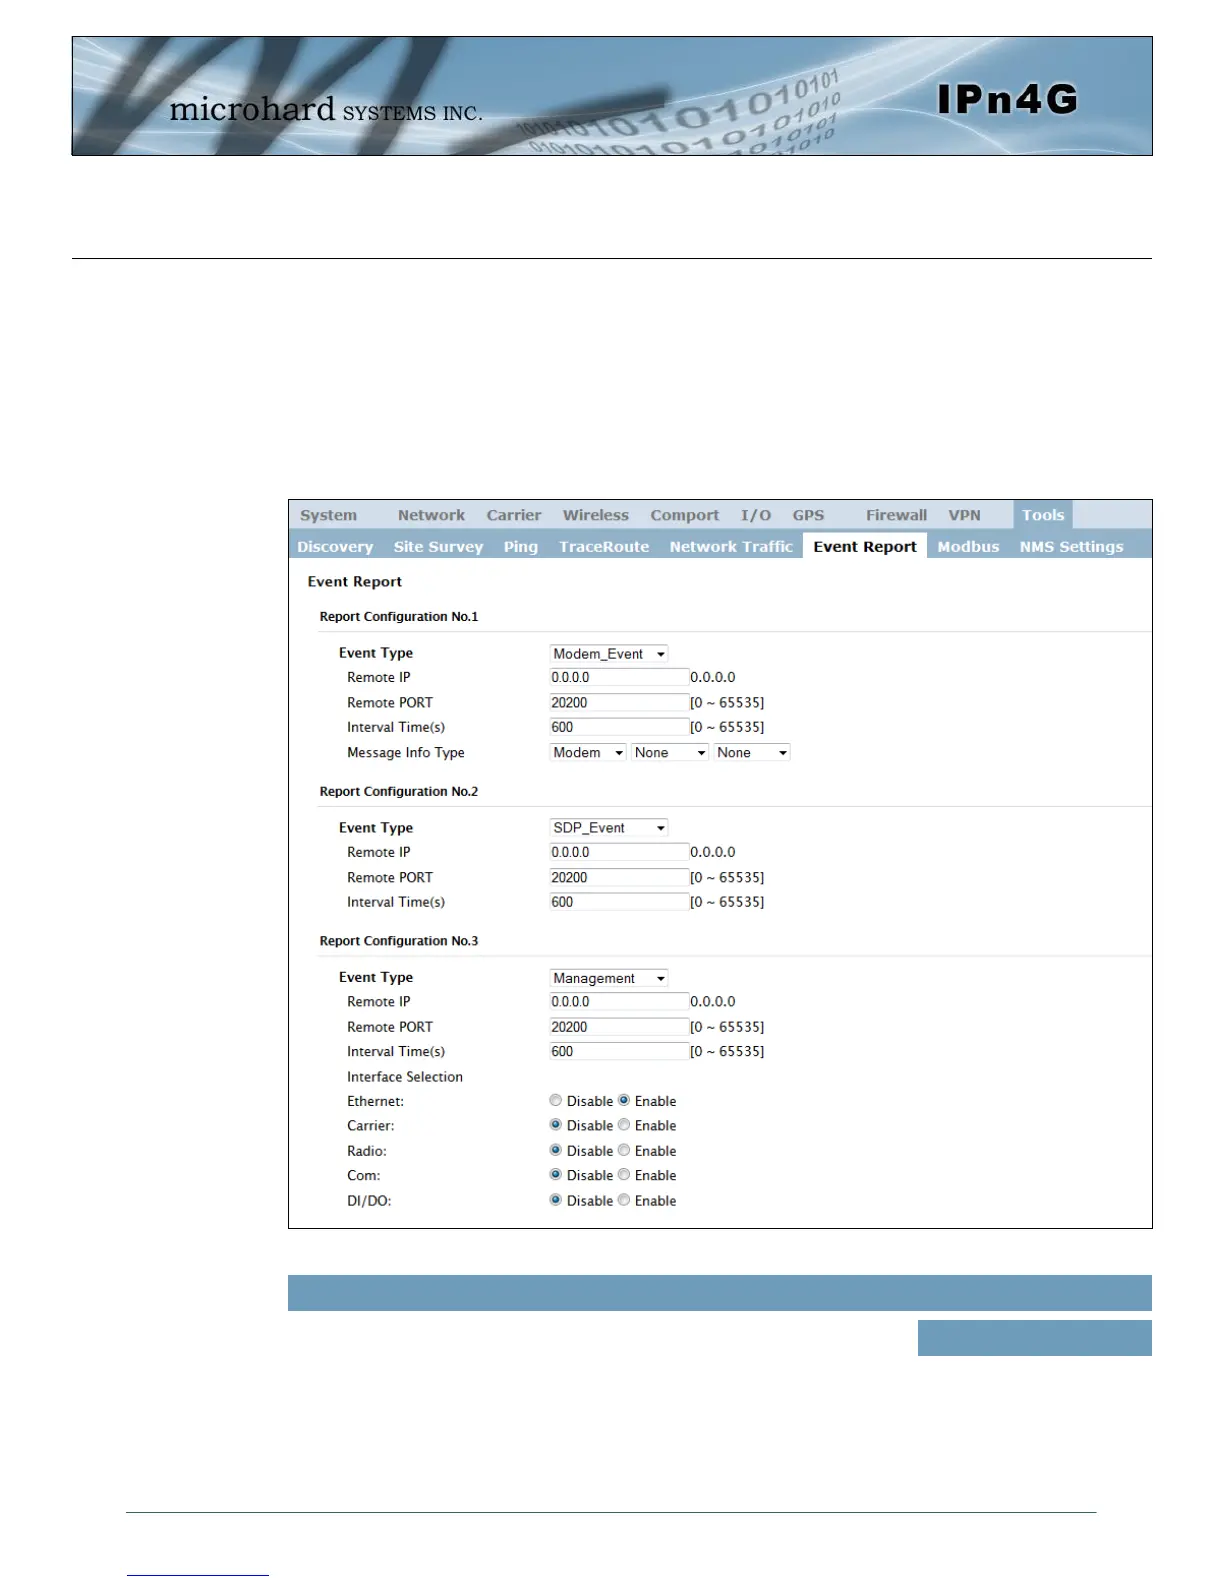Select the NMS Settings sub-tab
1224x1584 pixels.
coord(1071,546)
